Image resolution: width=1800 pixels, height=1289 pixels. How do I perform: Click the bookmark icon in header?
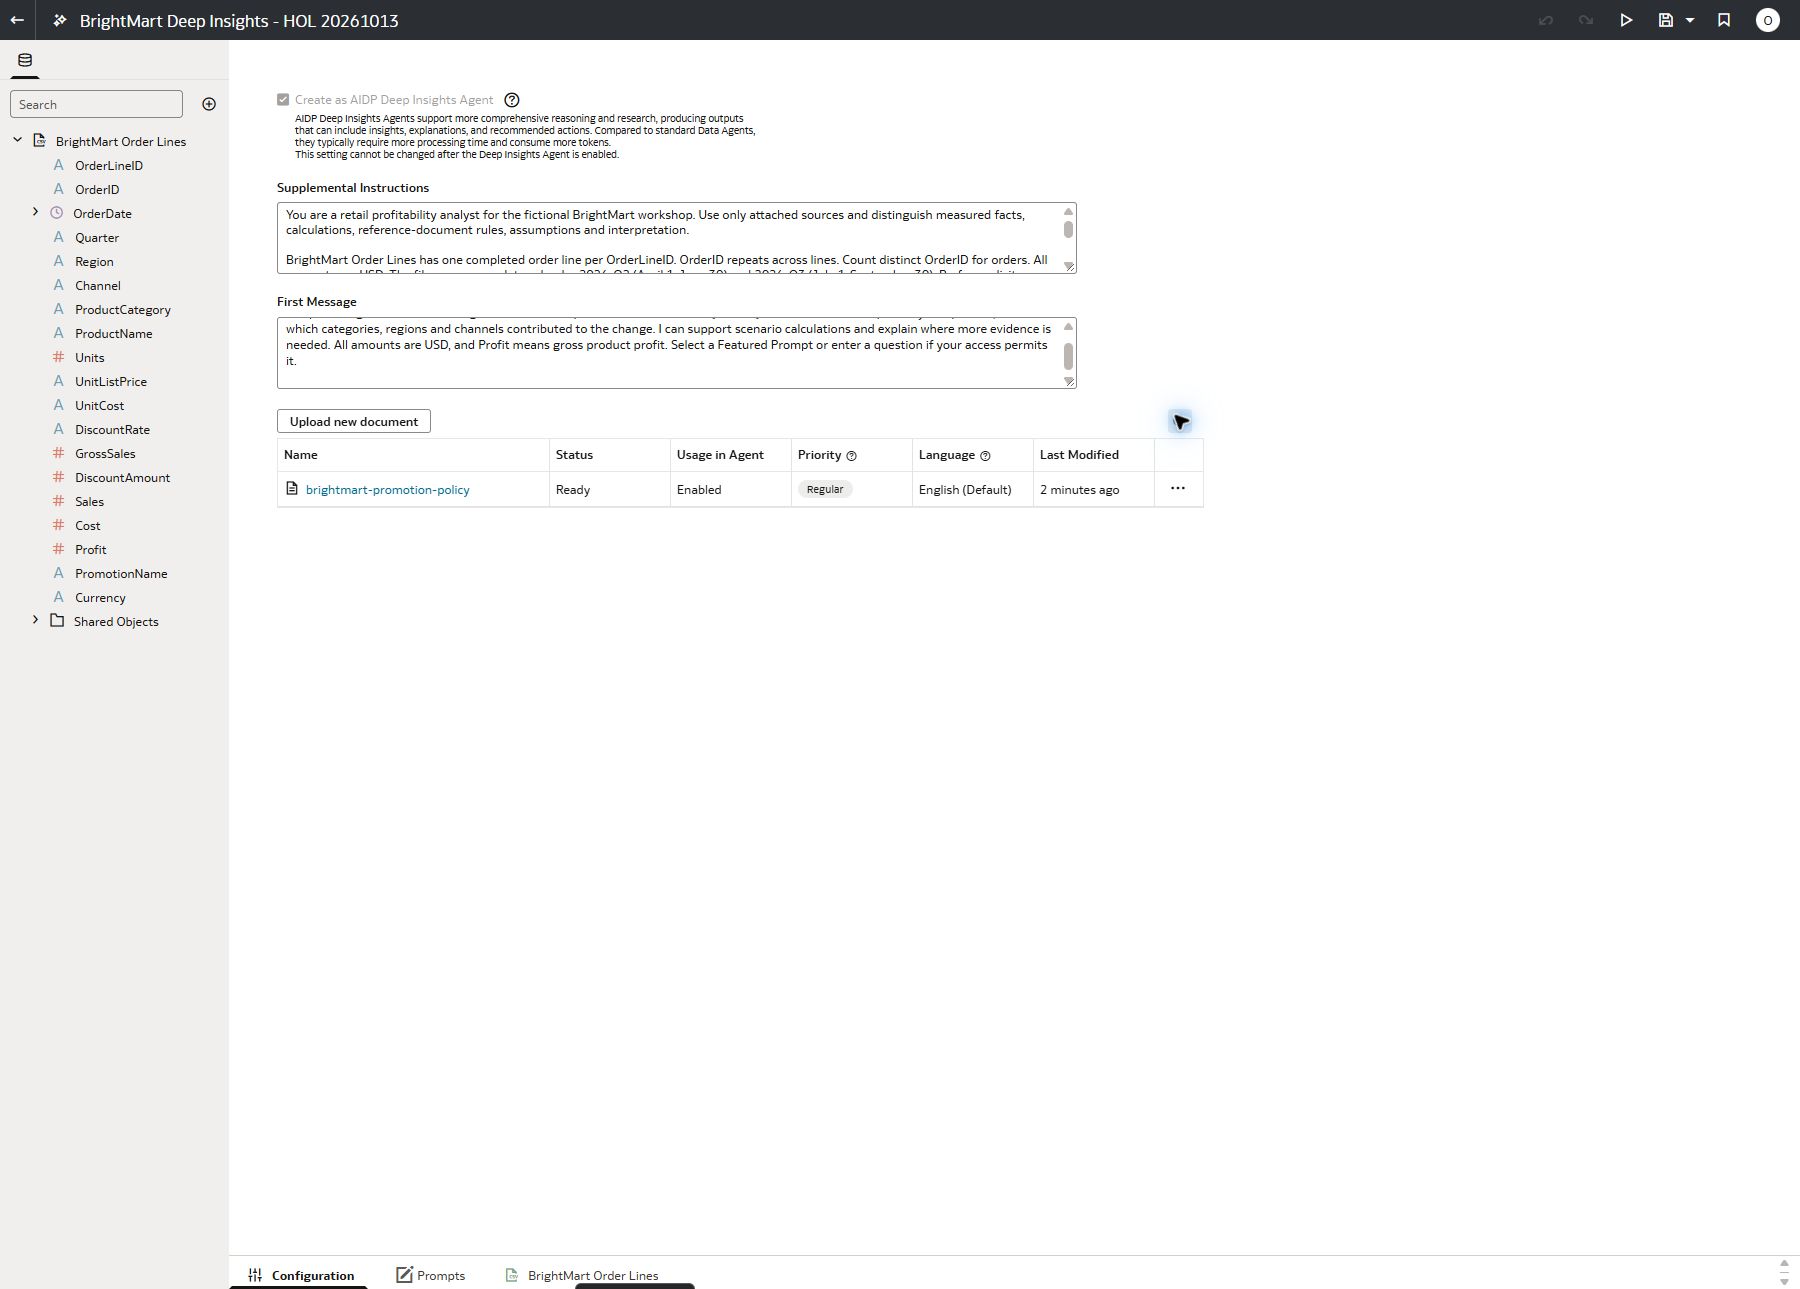[1724, 20]
